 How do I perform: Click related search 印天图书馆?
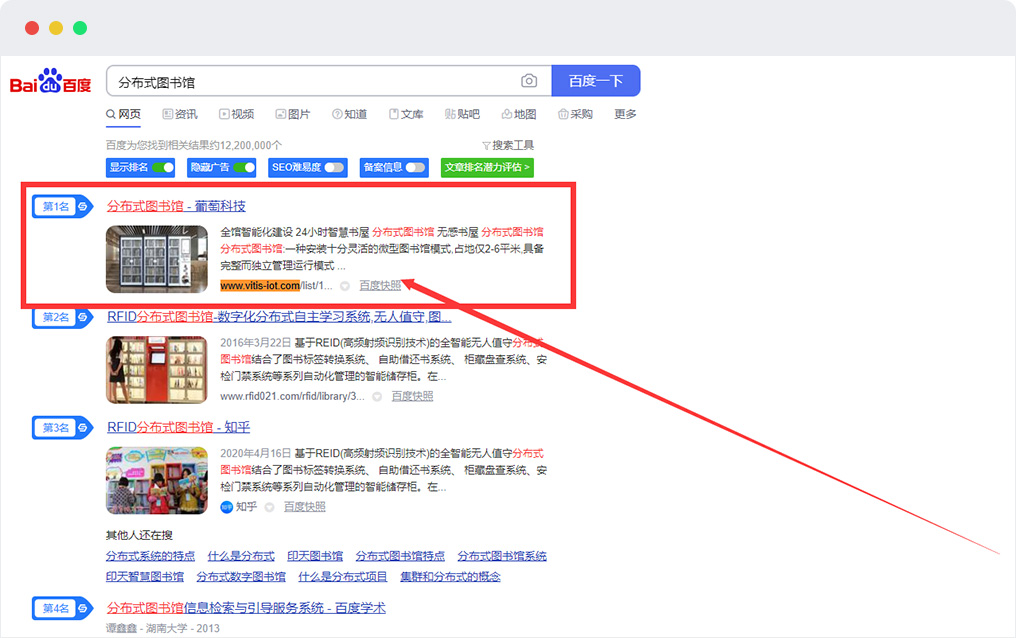coord(315,556)
